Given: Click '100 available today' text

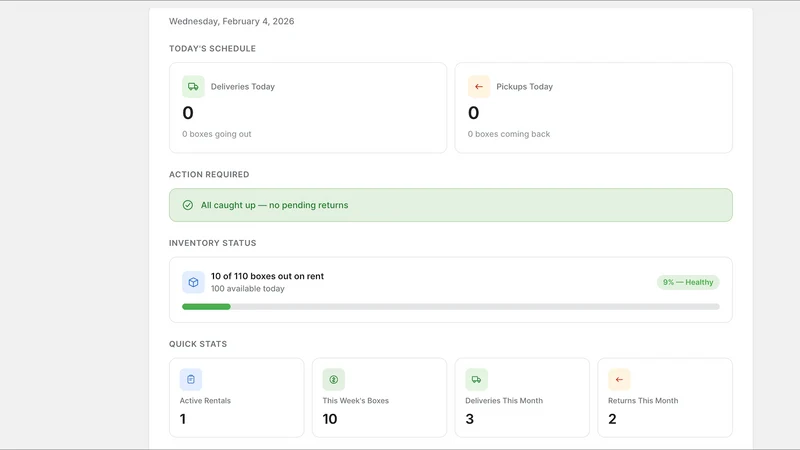Looking at the screenshot, I should tap(248, 289).
